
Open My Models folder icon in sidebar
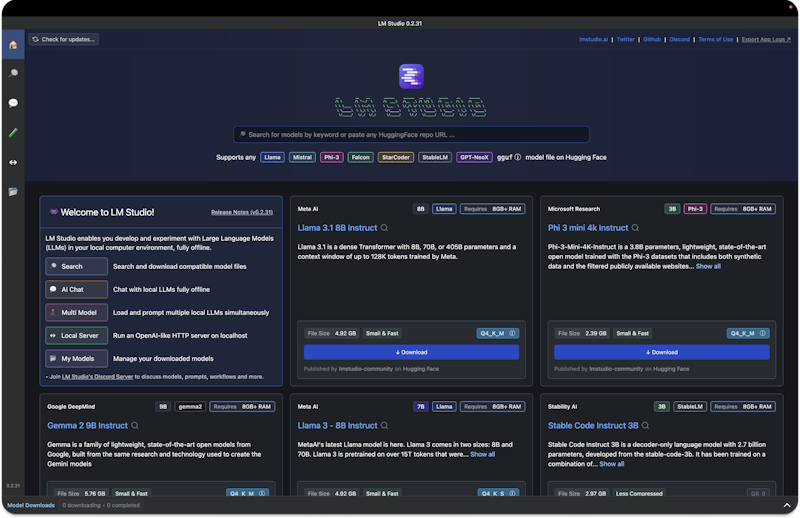point(13,191)
